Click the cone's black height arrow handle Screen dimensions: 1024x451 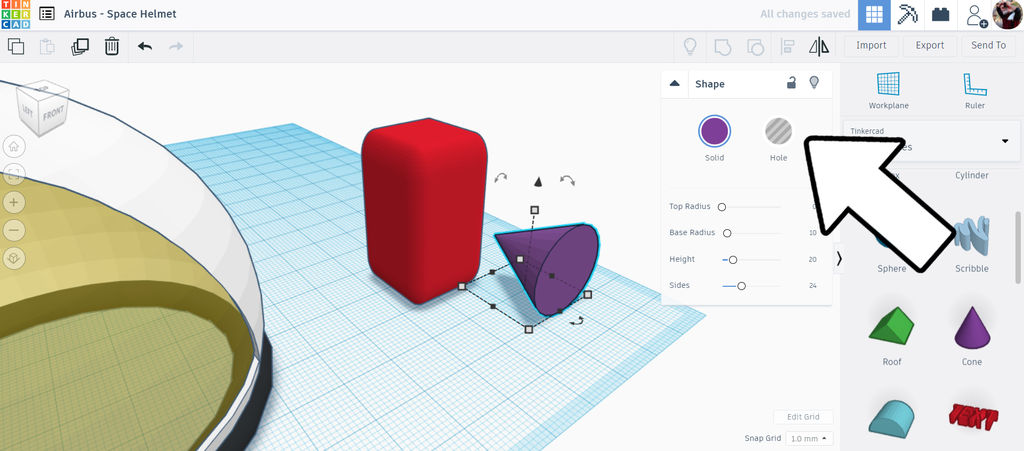pos(538,181)
